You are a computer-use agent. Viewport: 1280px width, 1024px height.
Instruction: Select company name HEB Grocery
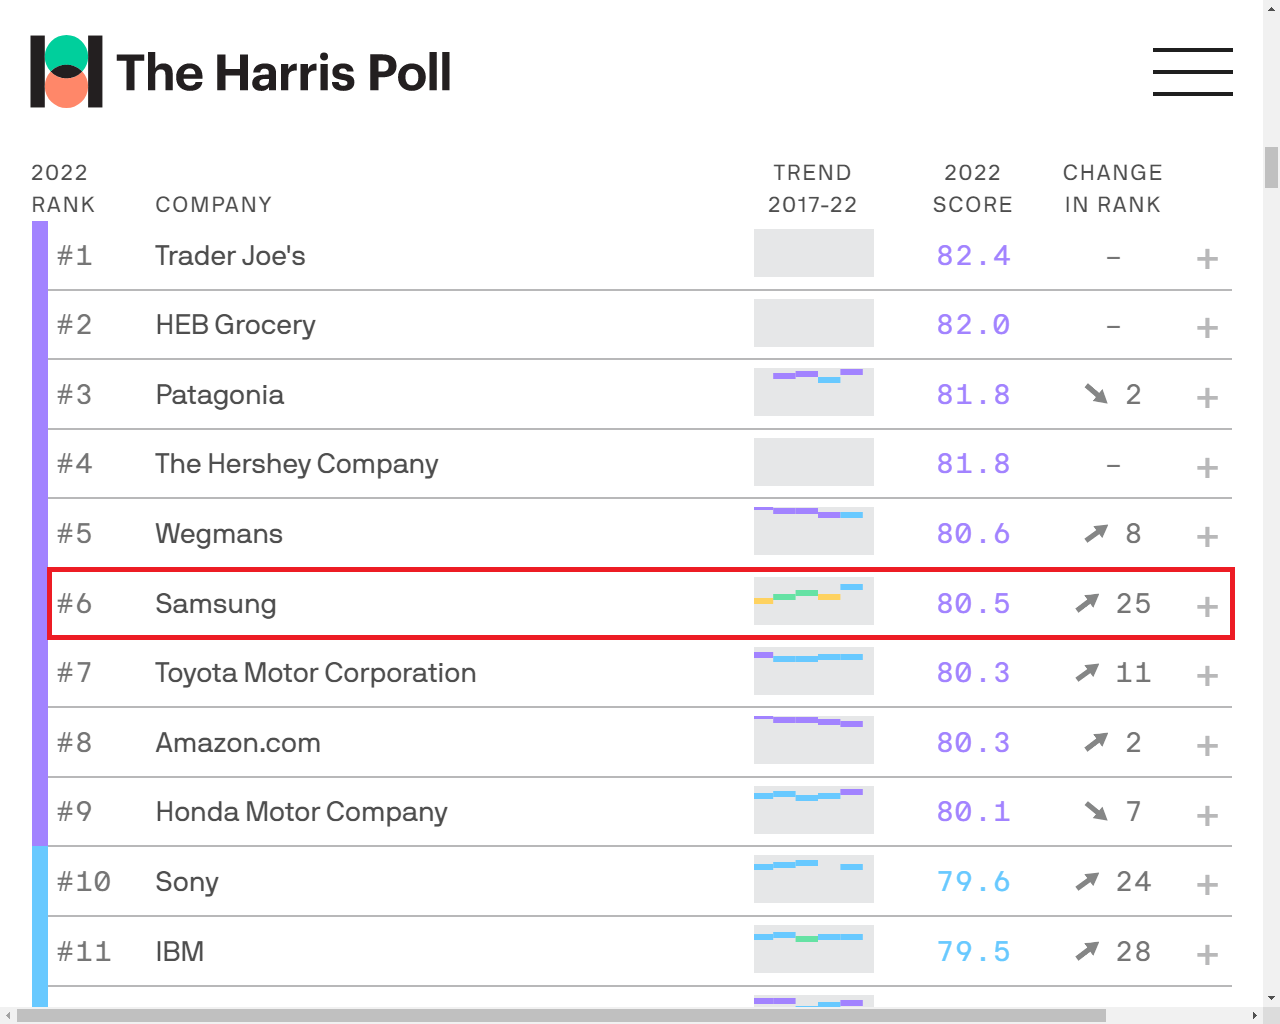coord(235,325)
